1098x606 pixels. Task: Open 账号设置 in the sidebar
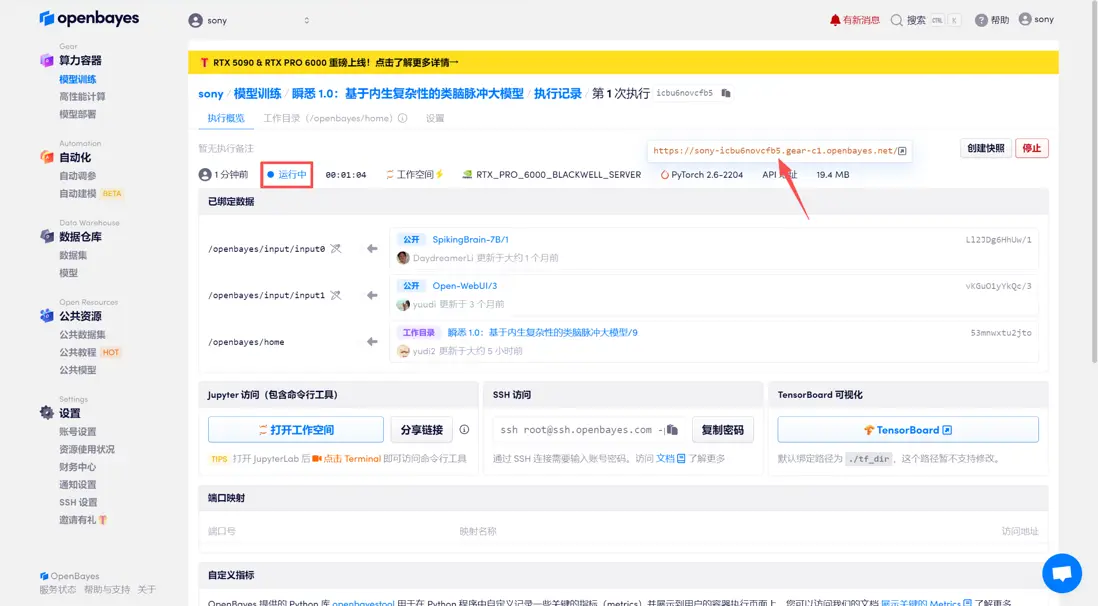tap(78, 432)
